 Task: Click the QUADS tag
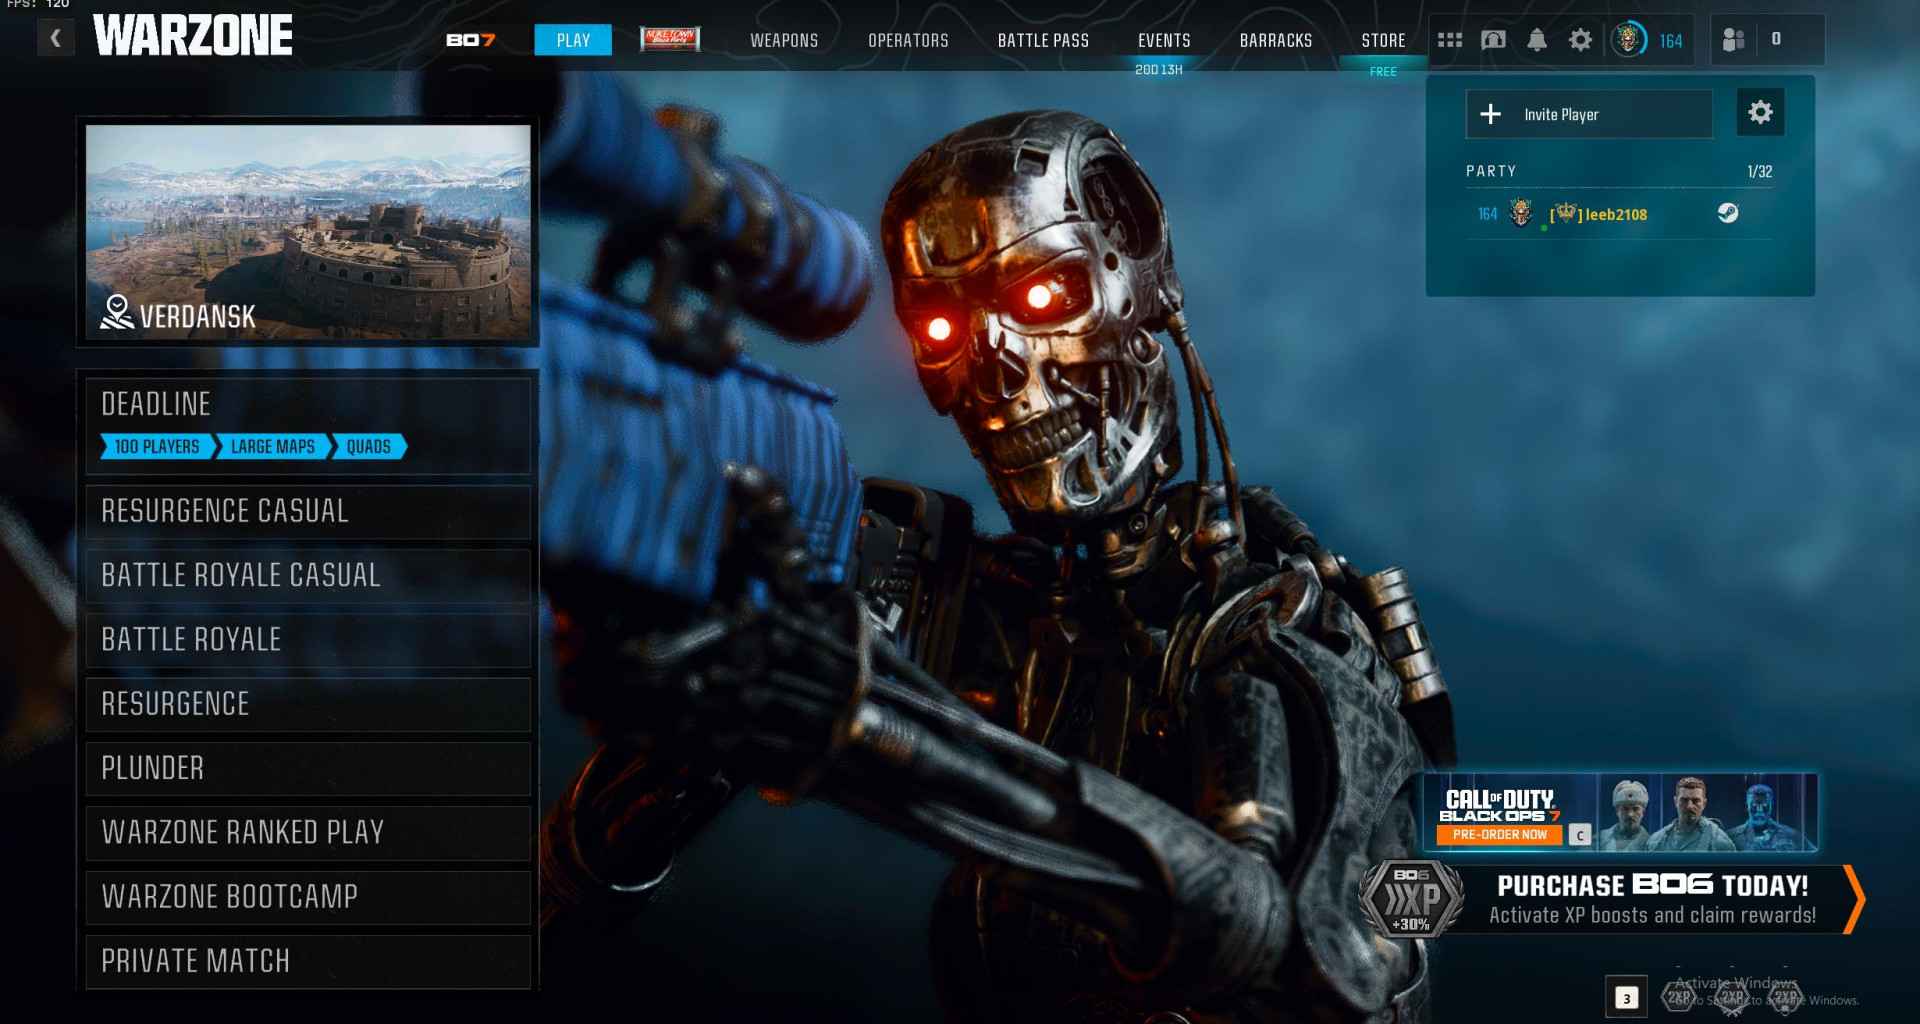coord(369,447)
